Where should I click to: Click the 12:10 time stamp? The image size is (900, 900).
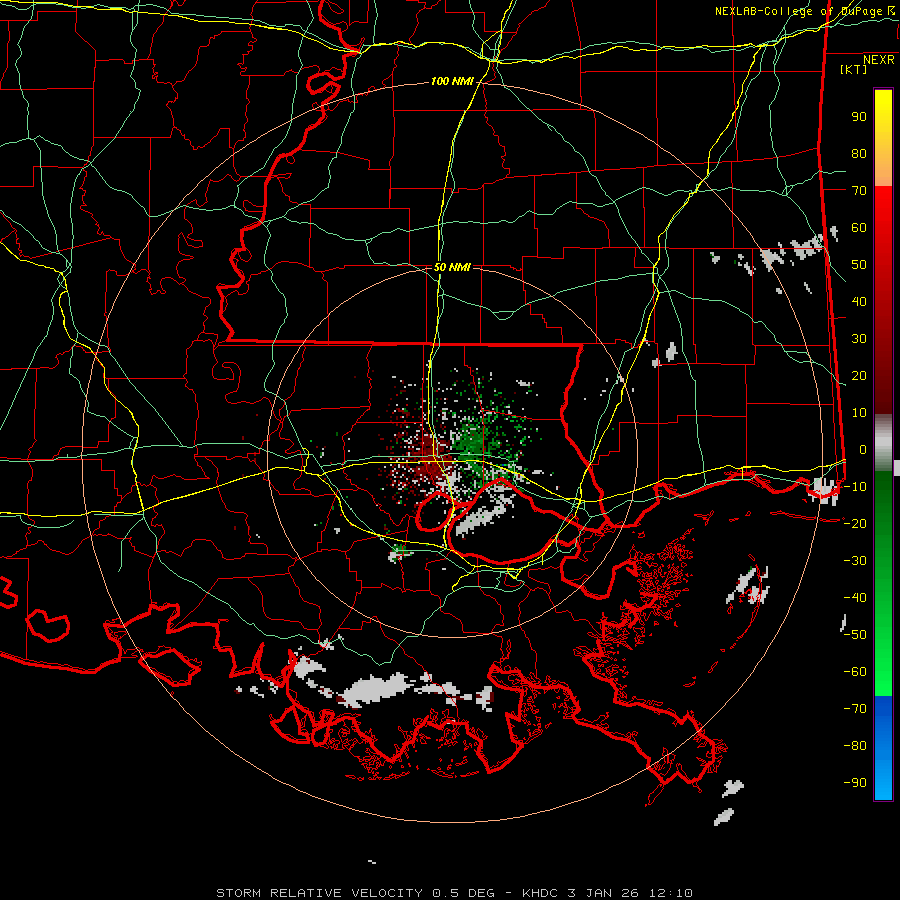(670, 893)
